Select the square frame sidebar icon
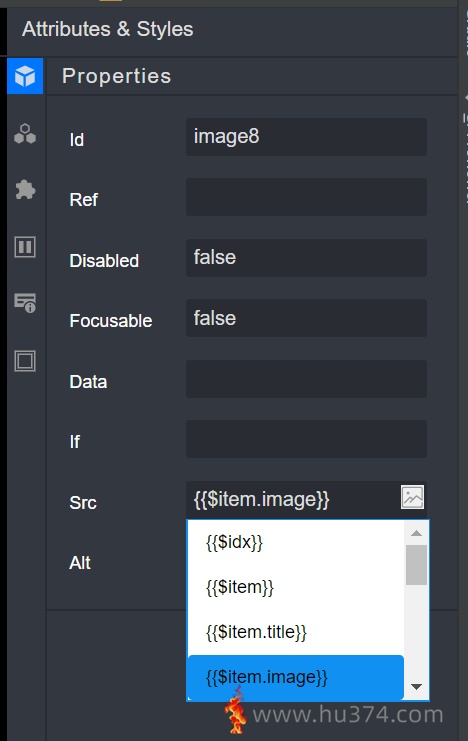The width and height of the screenshot is (468, 741). pyautogui.click(x=25, y=361)
